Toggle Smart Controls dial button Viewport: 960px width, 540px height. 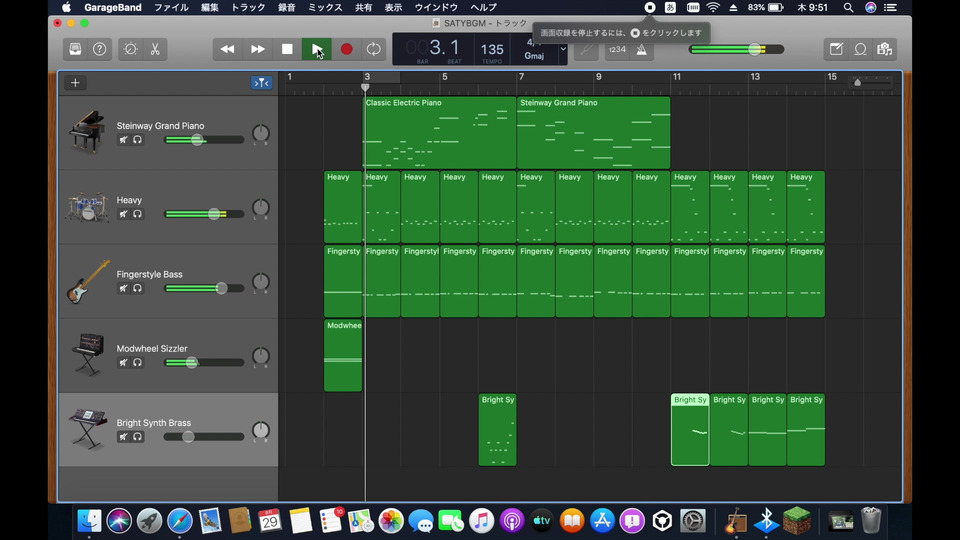(x=130, y=49)
